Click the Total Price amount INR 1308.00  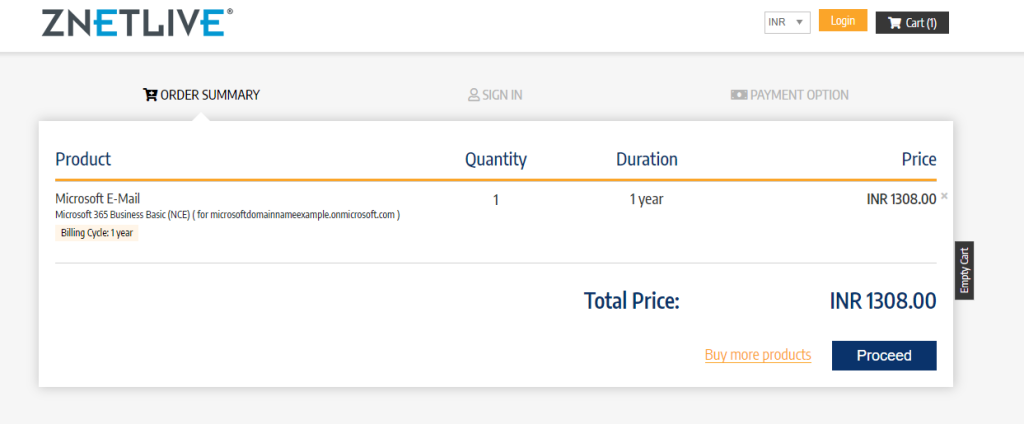tap(882, 300)
